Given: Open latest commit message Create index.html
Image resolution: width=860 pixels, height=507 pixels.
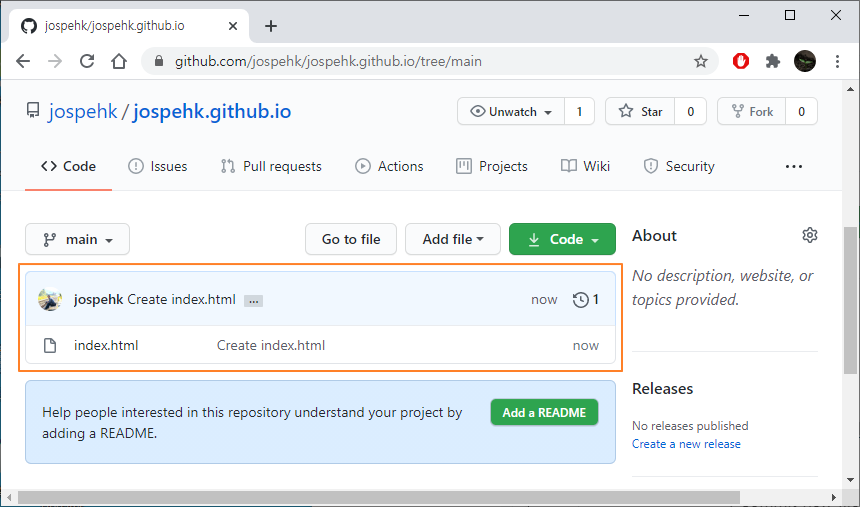Looking at the screenshot, I should pos(182,300).
